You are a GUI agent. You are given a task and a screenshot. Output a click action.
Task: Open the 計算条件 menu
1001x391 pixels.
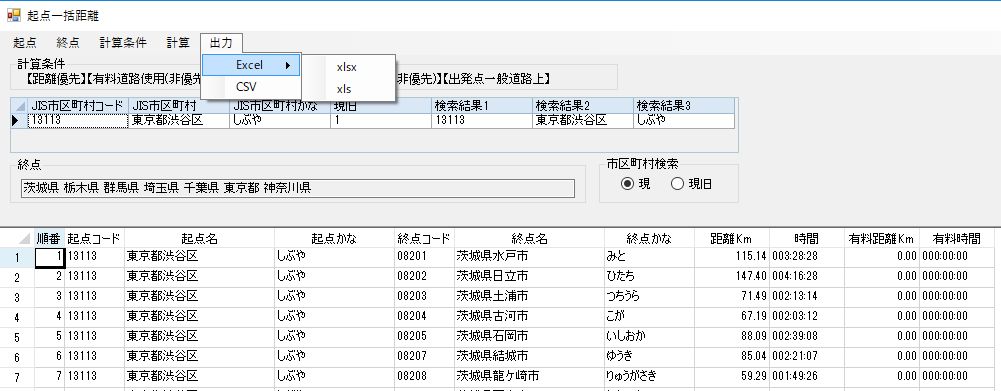pyautogui.click(x=123, y=43)
